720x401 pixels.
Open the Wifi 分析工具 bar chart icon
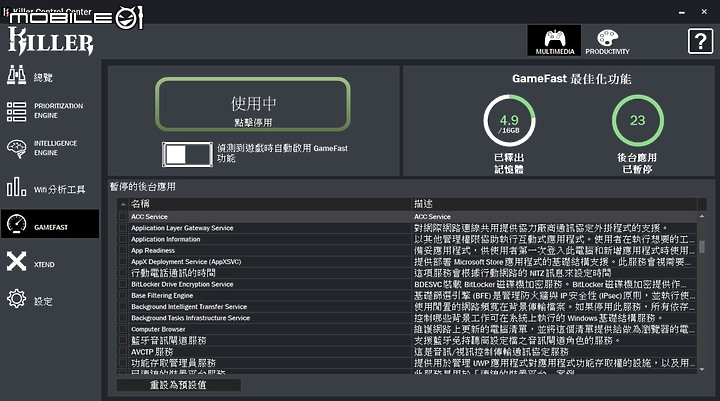click(17, 187)
